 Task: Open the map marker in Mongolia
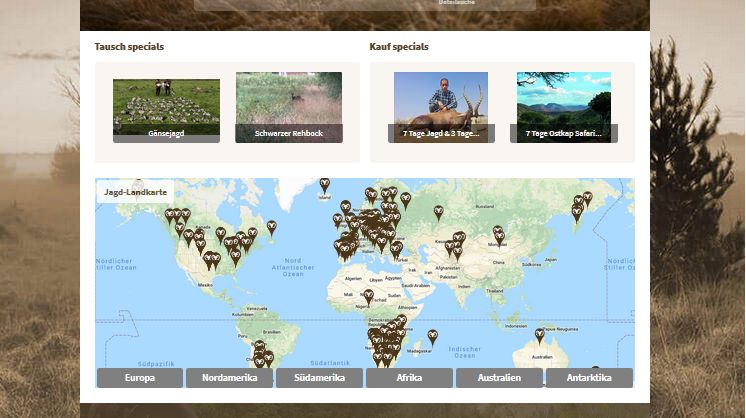click(498, 234)
